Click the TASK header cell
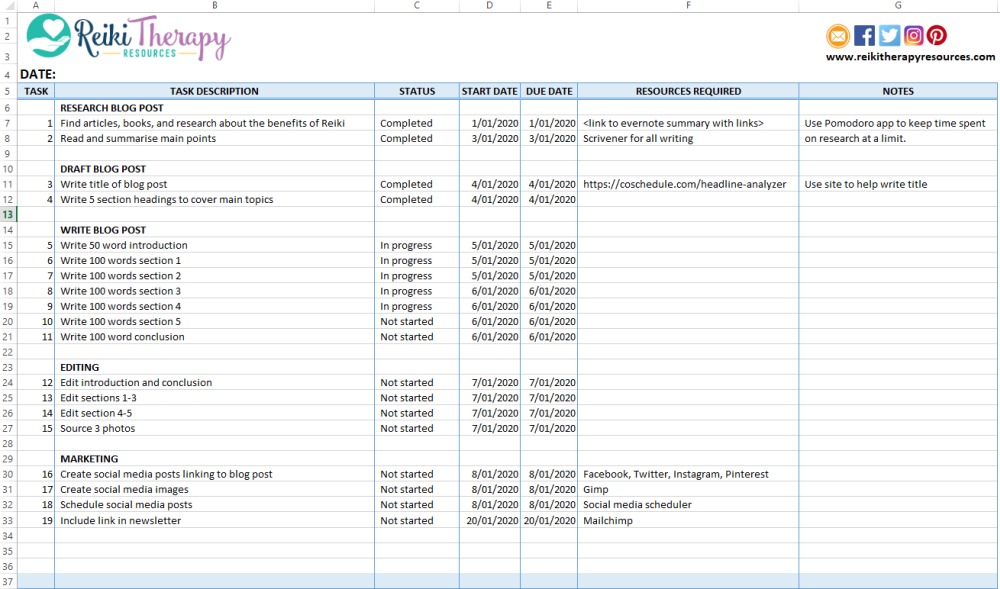 click(36, 91)
